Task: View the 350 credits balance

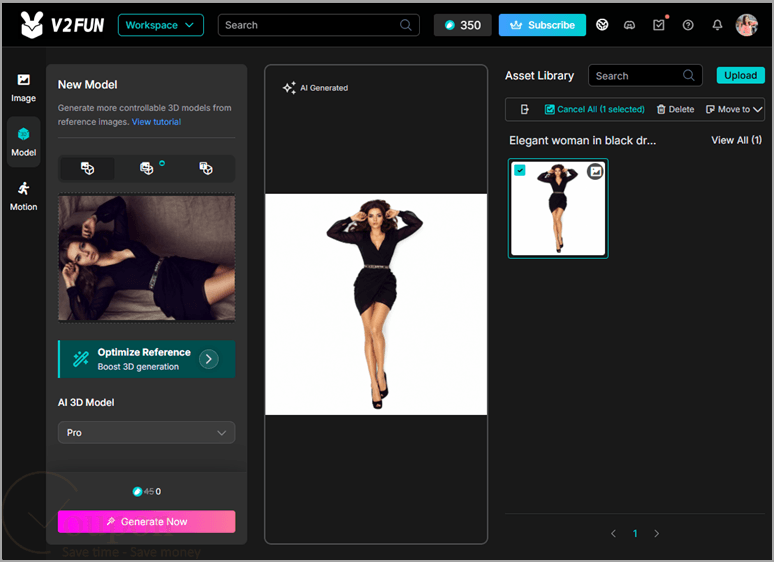Action: pos(463,25)
